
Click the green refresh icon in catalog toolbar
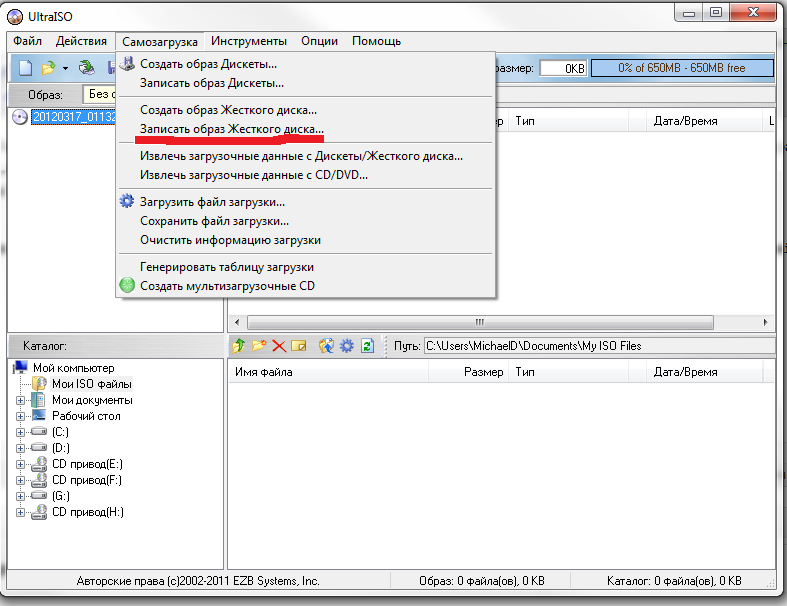pos(367,346)
